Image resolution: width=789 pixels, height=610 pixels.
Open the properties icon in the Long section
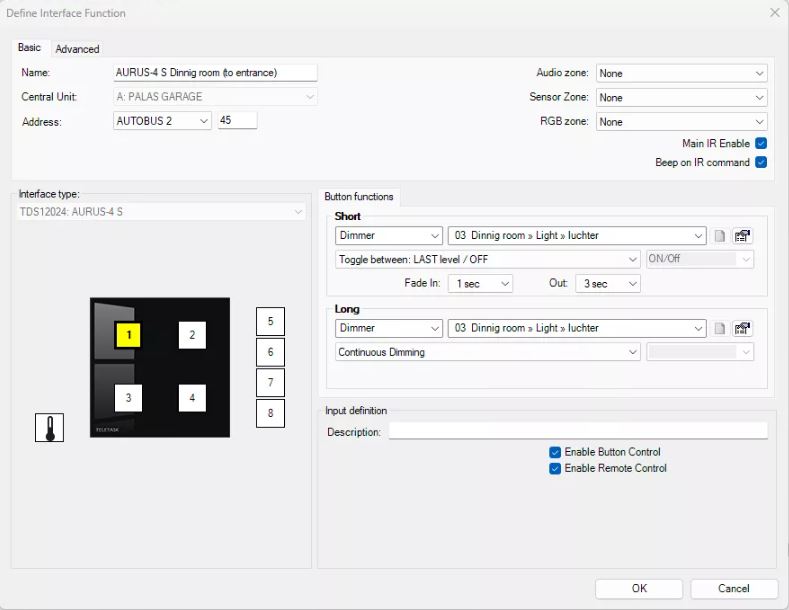pyautogui.click(x=742, y=328)
